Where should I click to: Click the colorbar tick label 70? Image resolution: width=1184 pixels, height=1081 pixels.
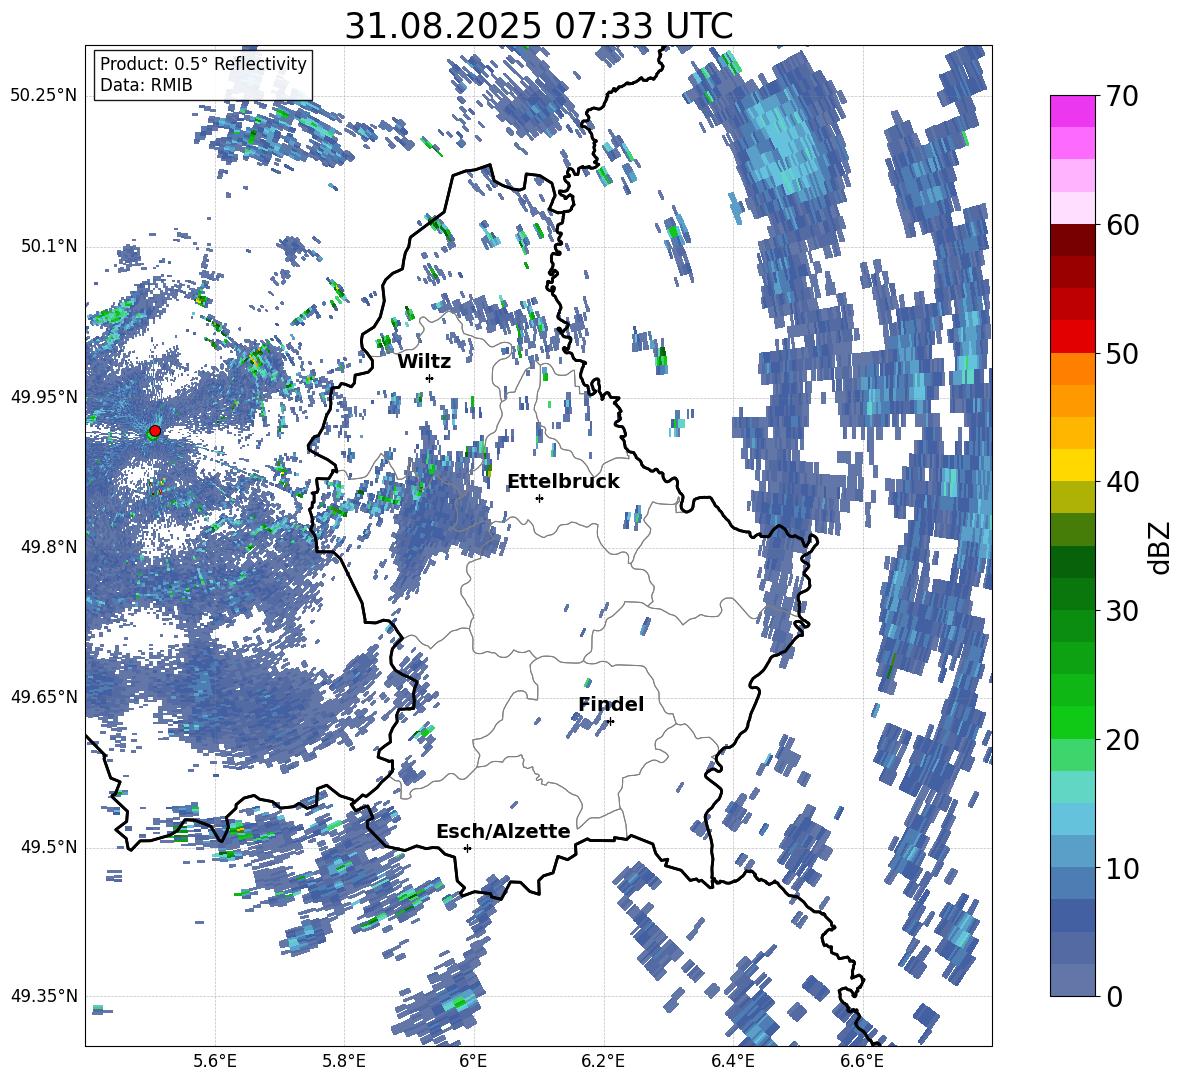tap(1121, 96)
